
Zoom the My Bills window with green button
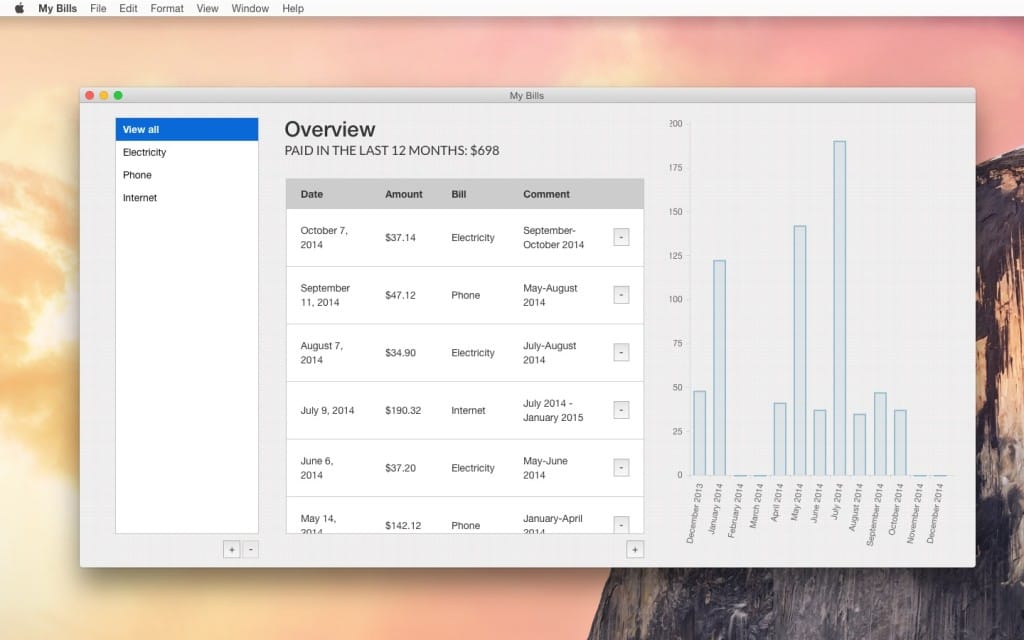(x=118, y=95)
